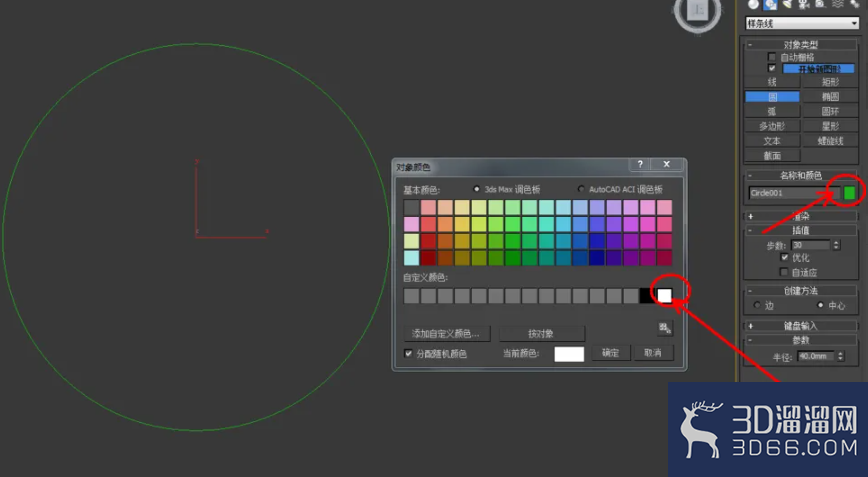Choose the 边 creation method radio
The width and height of the screenshot is (868, 477).
tap(757, 305)
